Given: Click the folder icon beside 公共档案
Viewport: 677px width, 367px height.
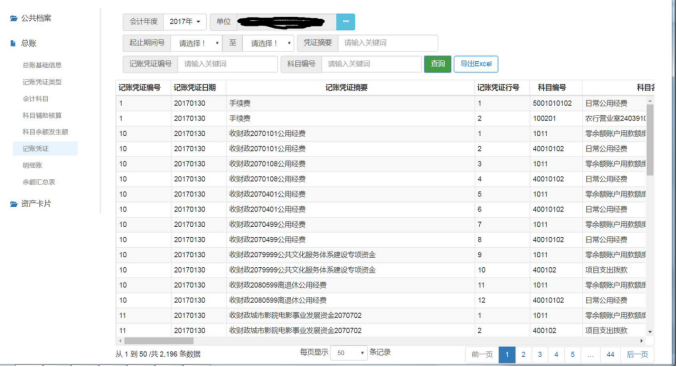Looking at the screenshot, I should 14,18.
